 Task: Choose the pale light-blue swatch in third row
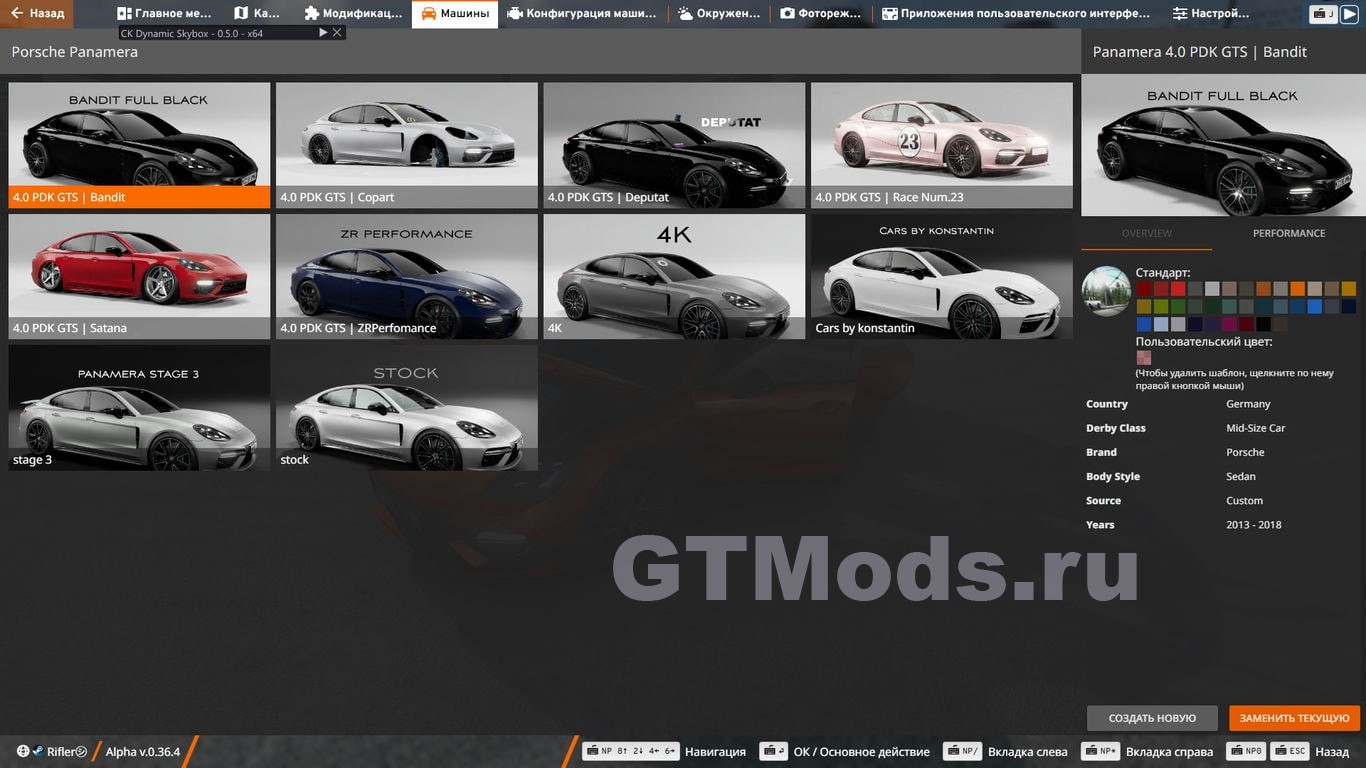[1161, 324]
